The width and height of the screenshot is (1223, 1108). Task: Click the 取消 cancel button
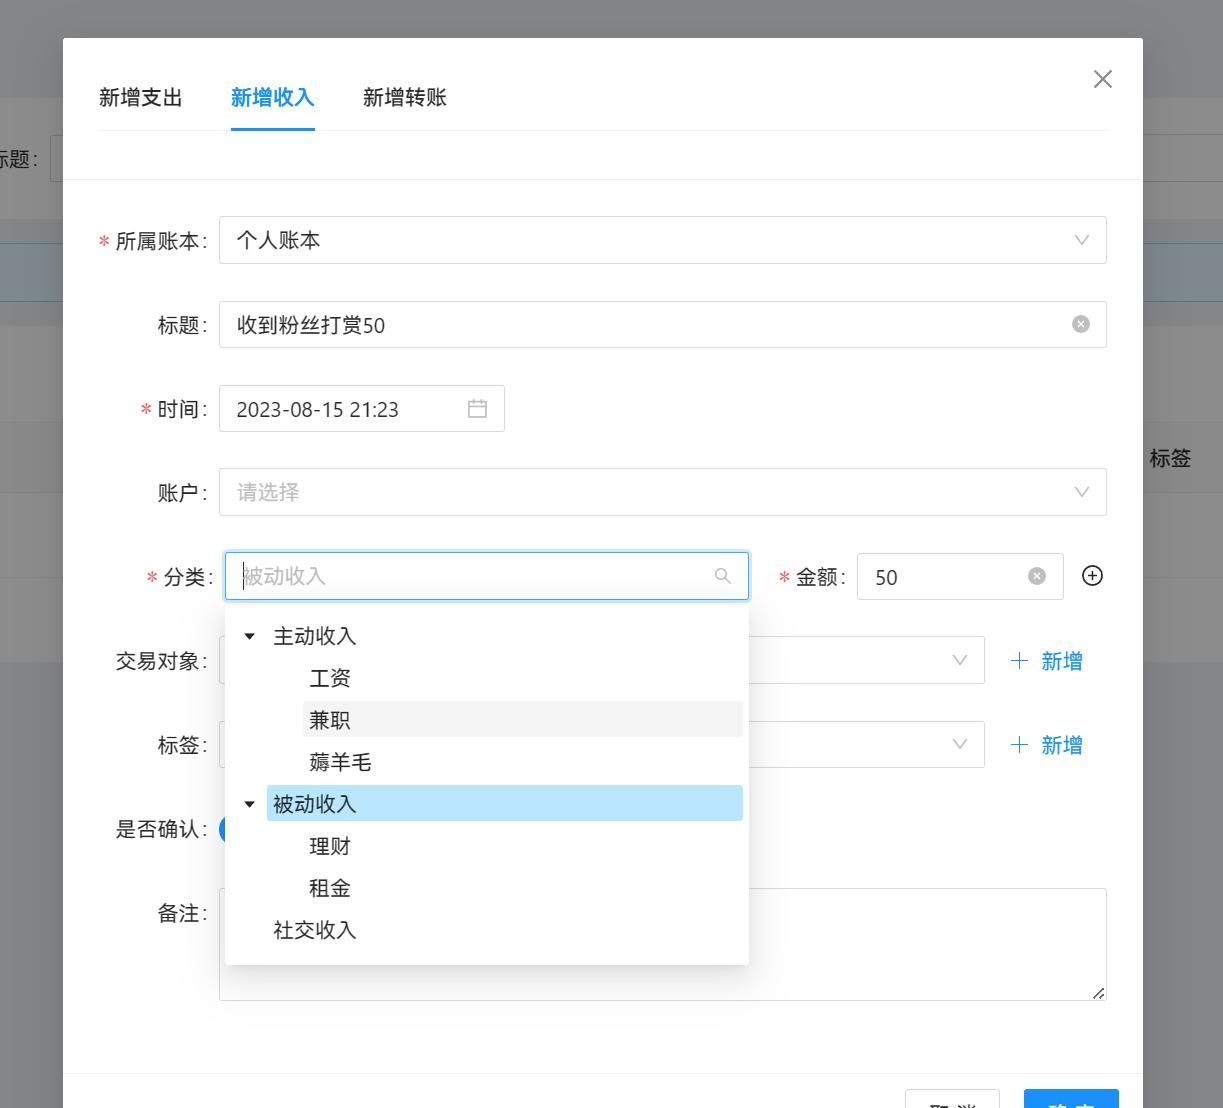pyautogui.click(x=952, y=1100)
